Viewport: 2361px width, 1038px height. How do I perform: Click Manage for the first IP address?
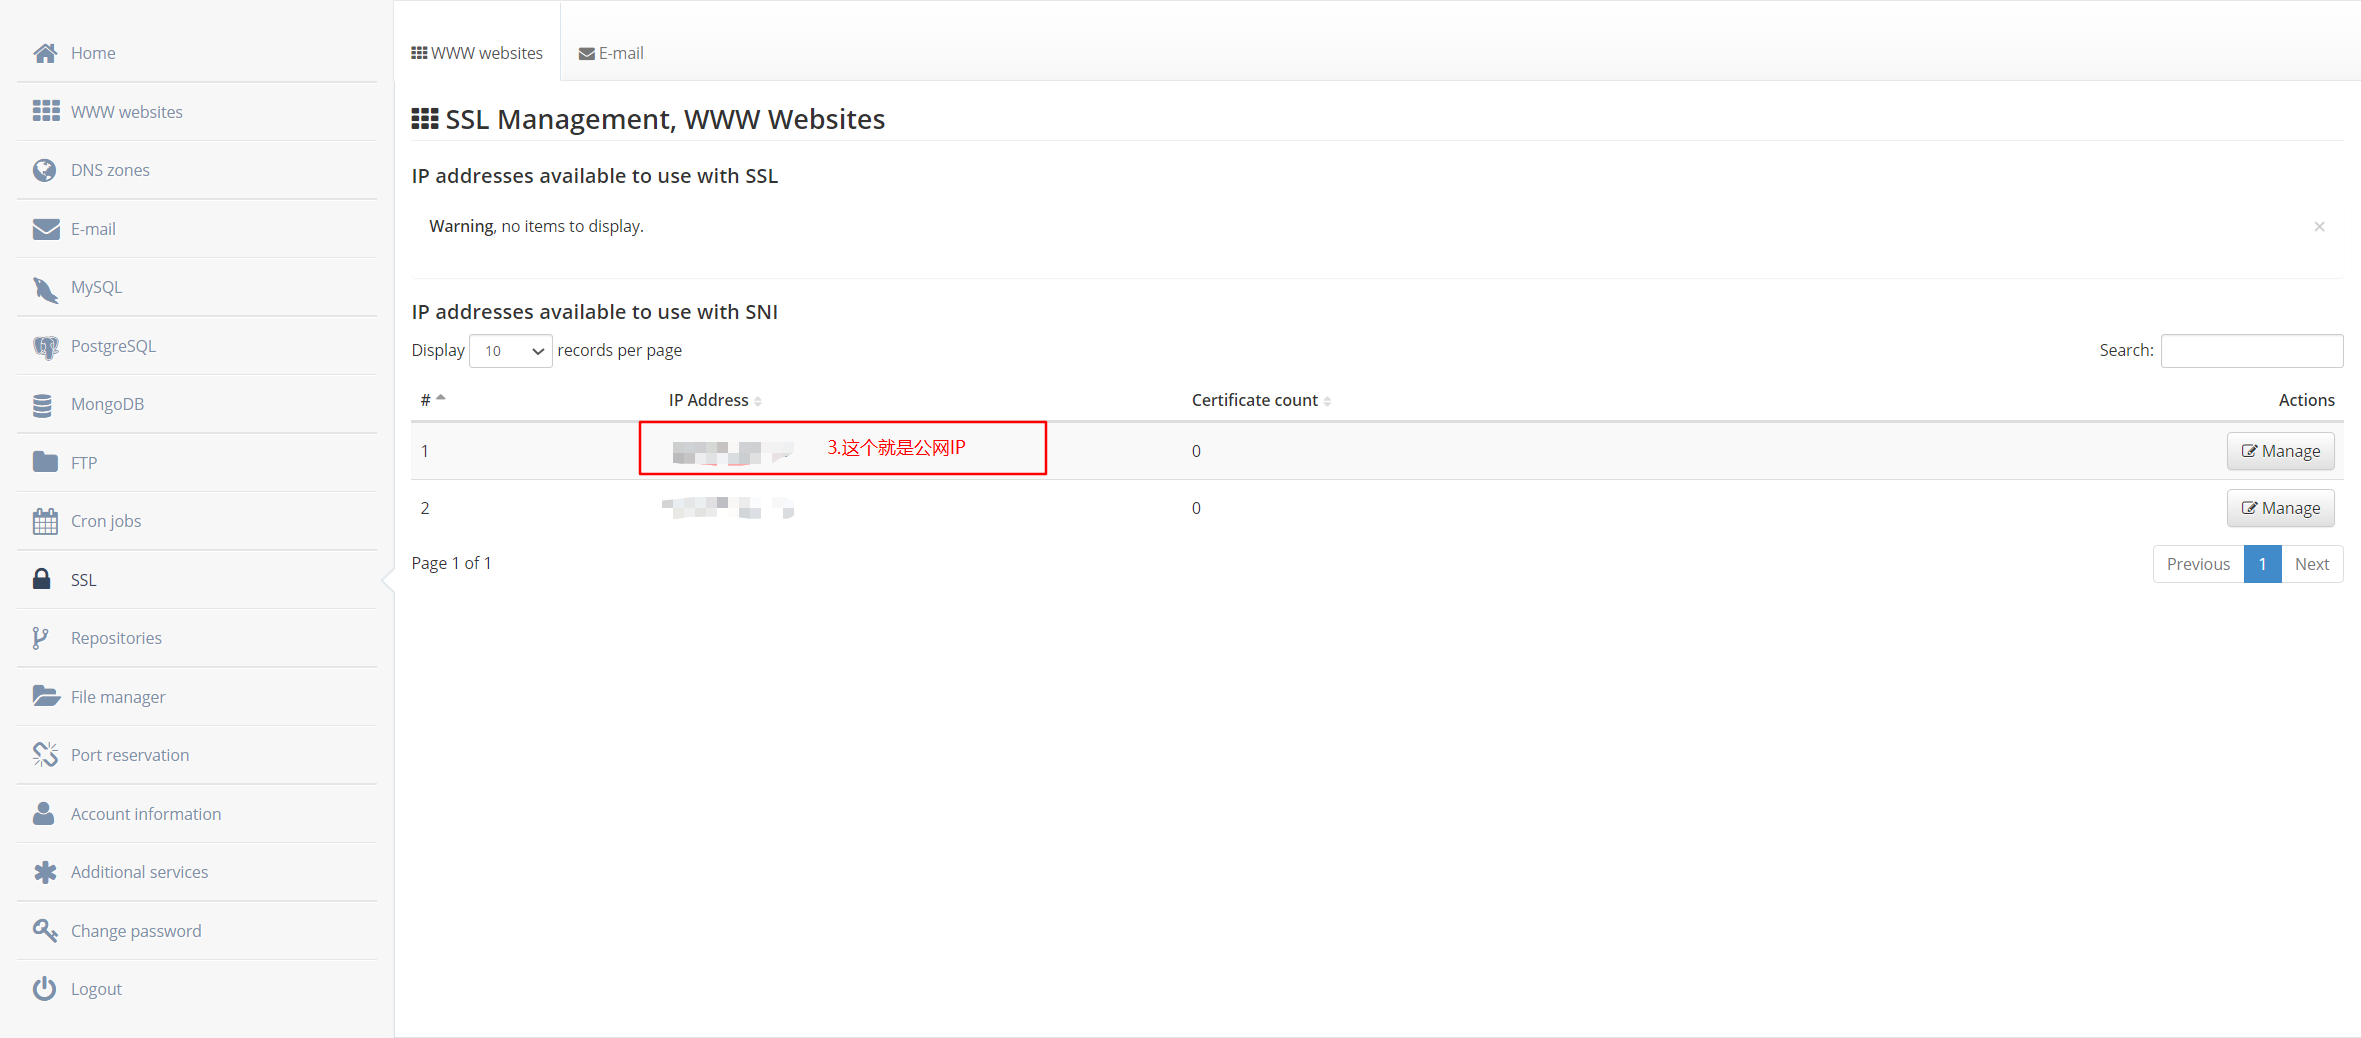coord(2280,451)
